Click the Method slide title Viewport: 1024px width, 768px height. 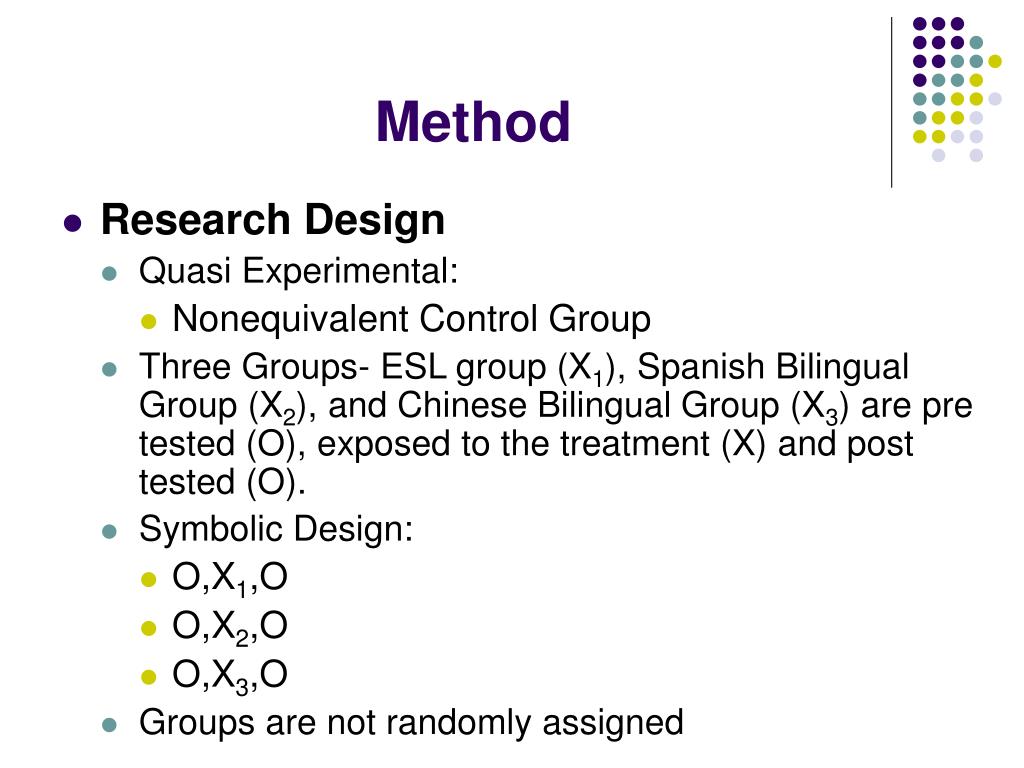(x=473, y=122)
